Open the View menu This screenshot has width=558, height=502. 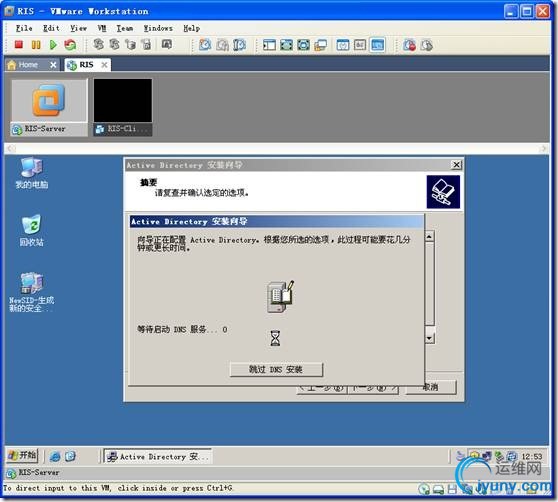[78, 28]
